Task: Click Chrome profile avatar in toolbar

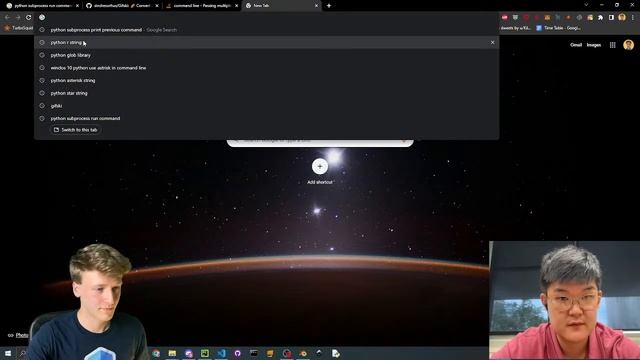Action: click(622, 17)
